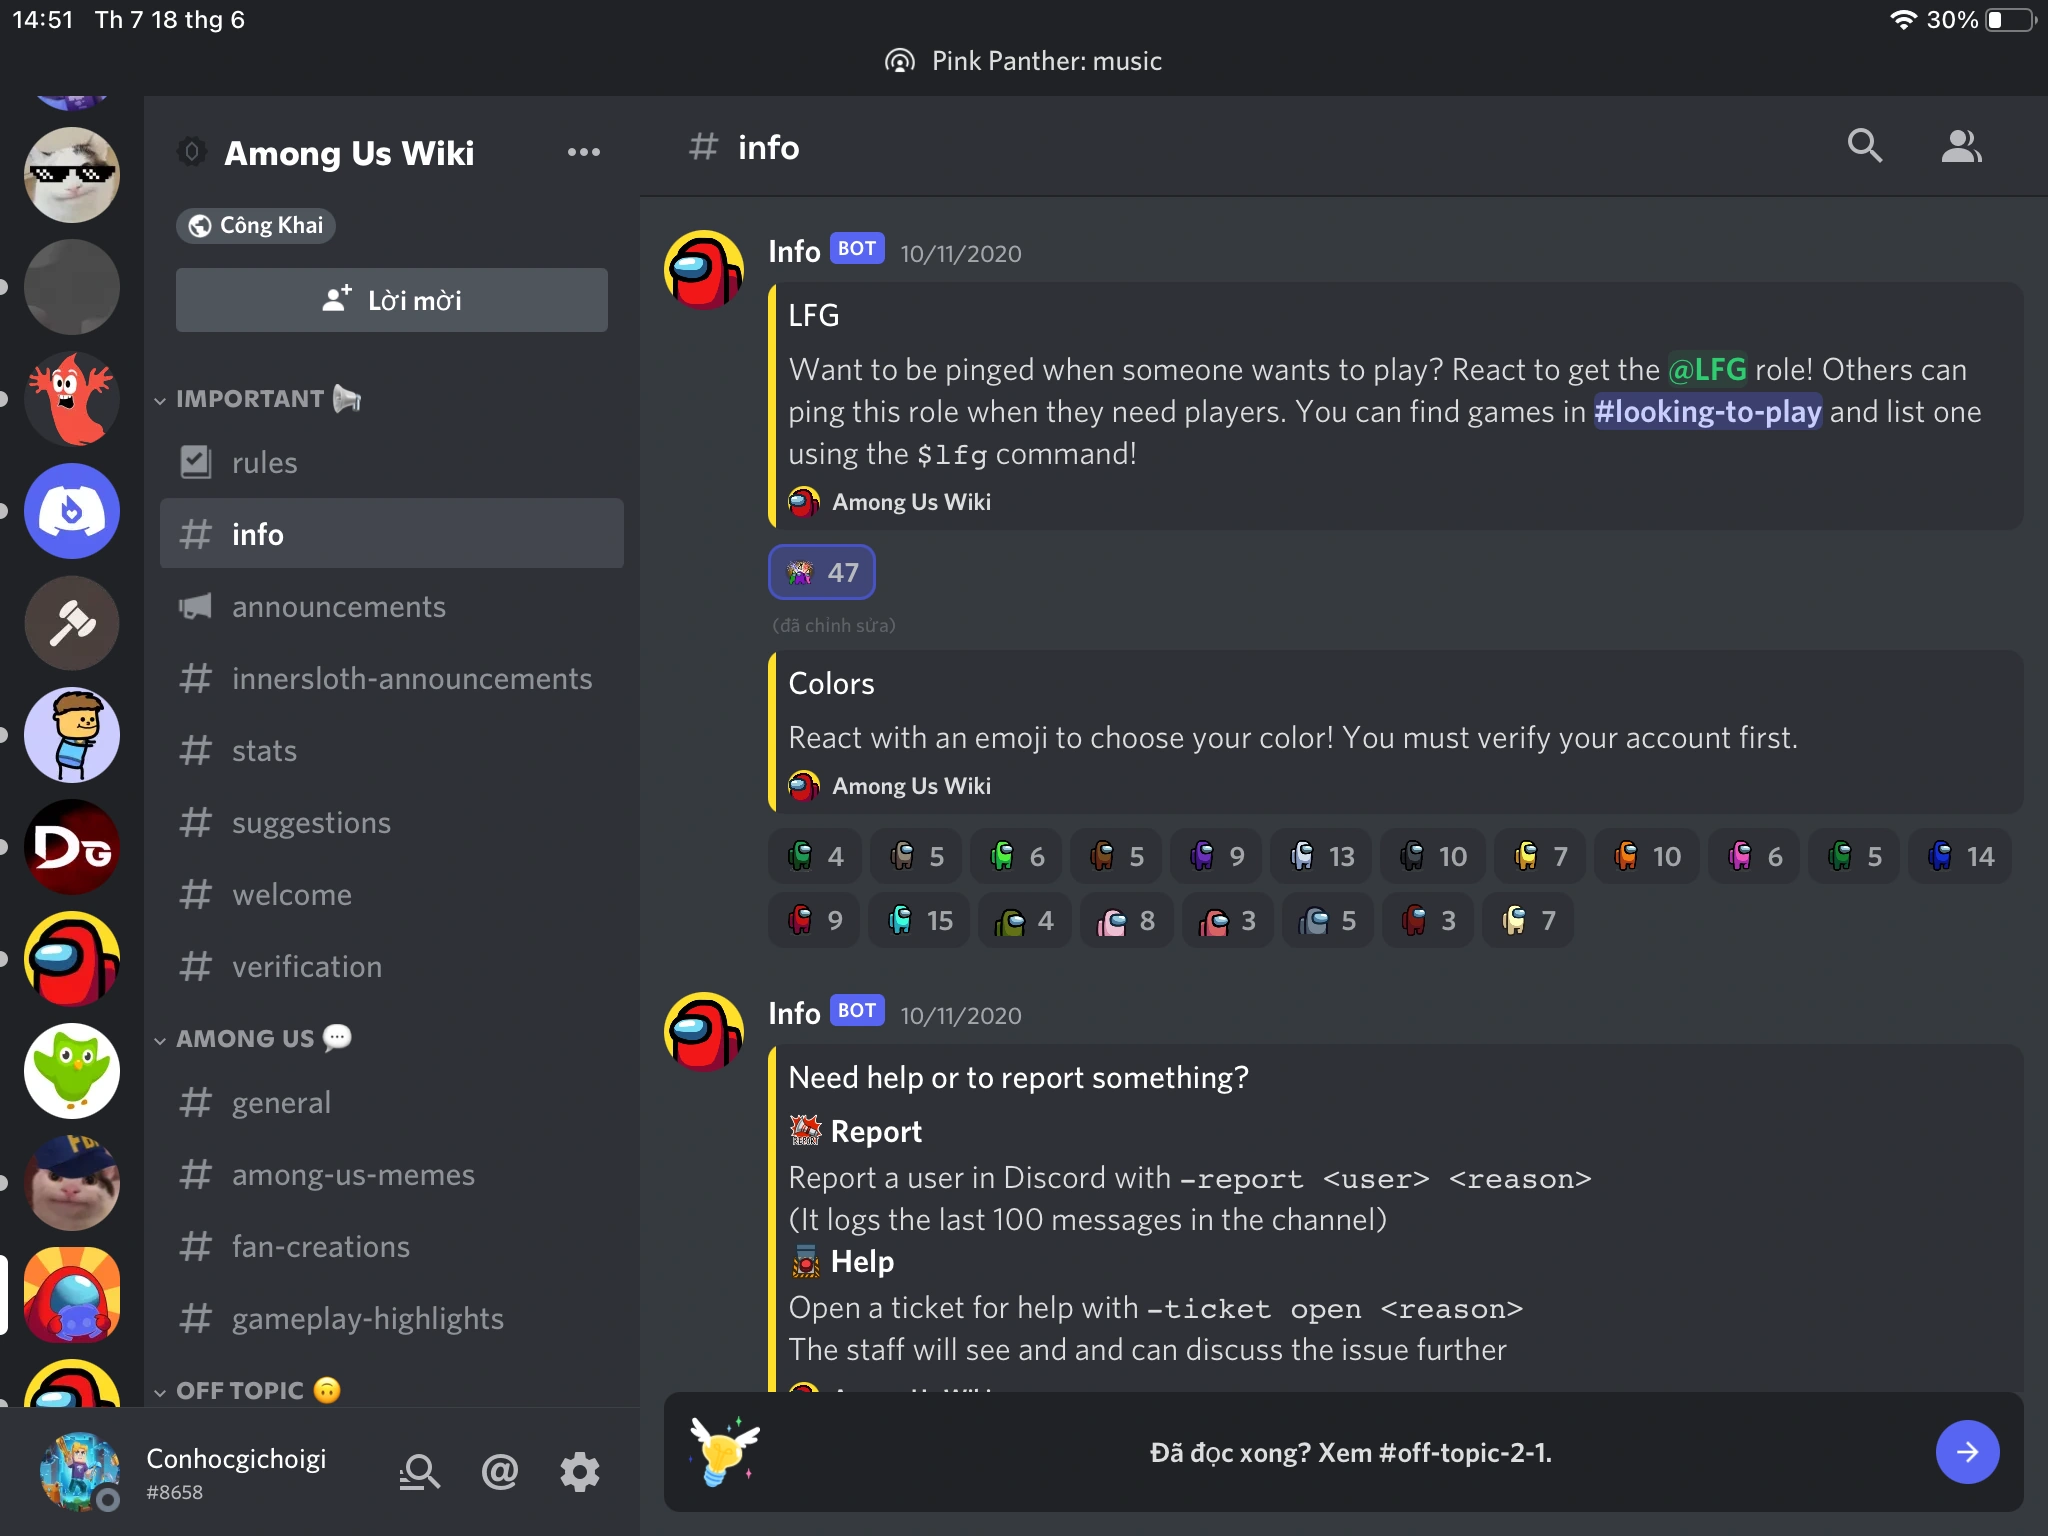The width and height of the screenshot is (2048, 1536).
Task: Open the announcements channel
Action: 338,607
